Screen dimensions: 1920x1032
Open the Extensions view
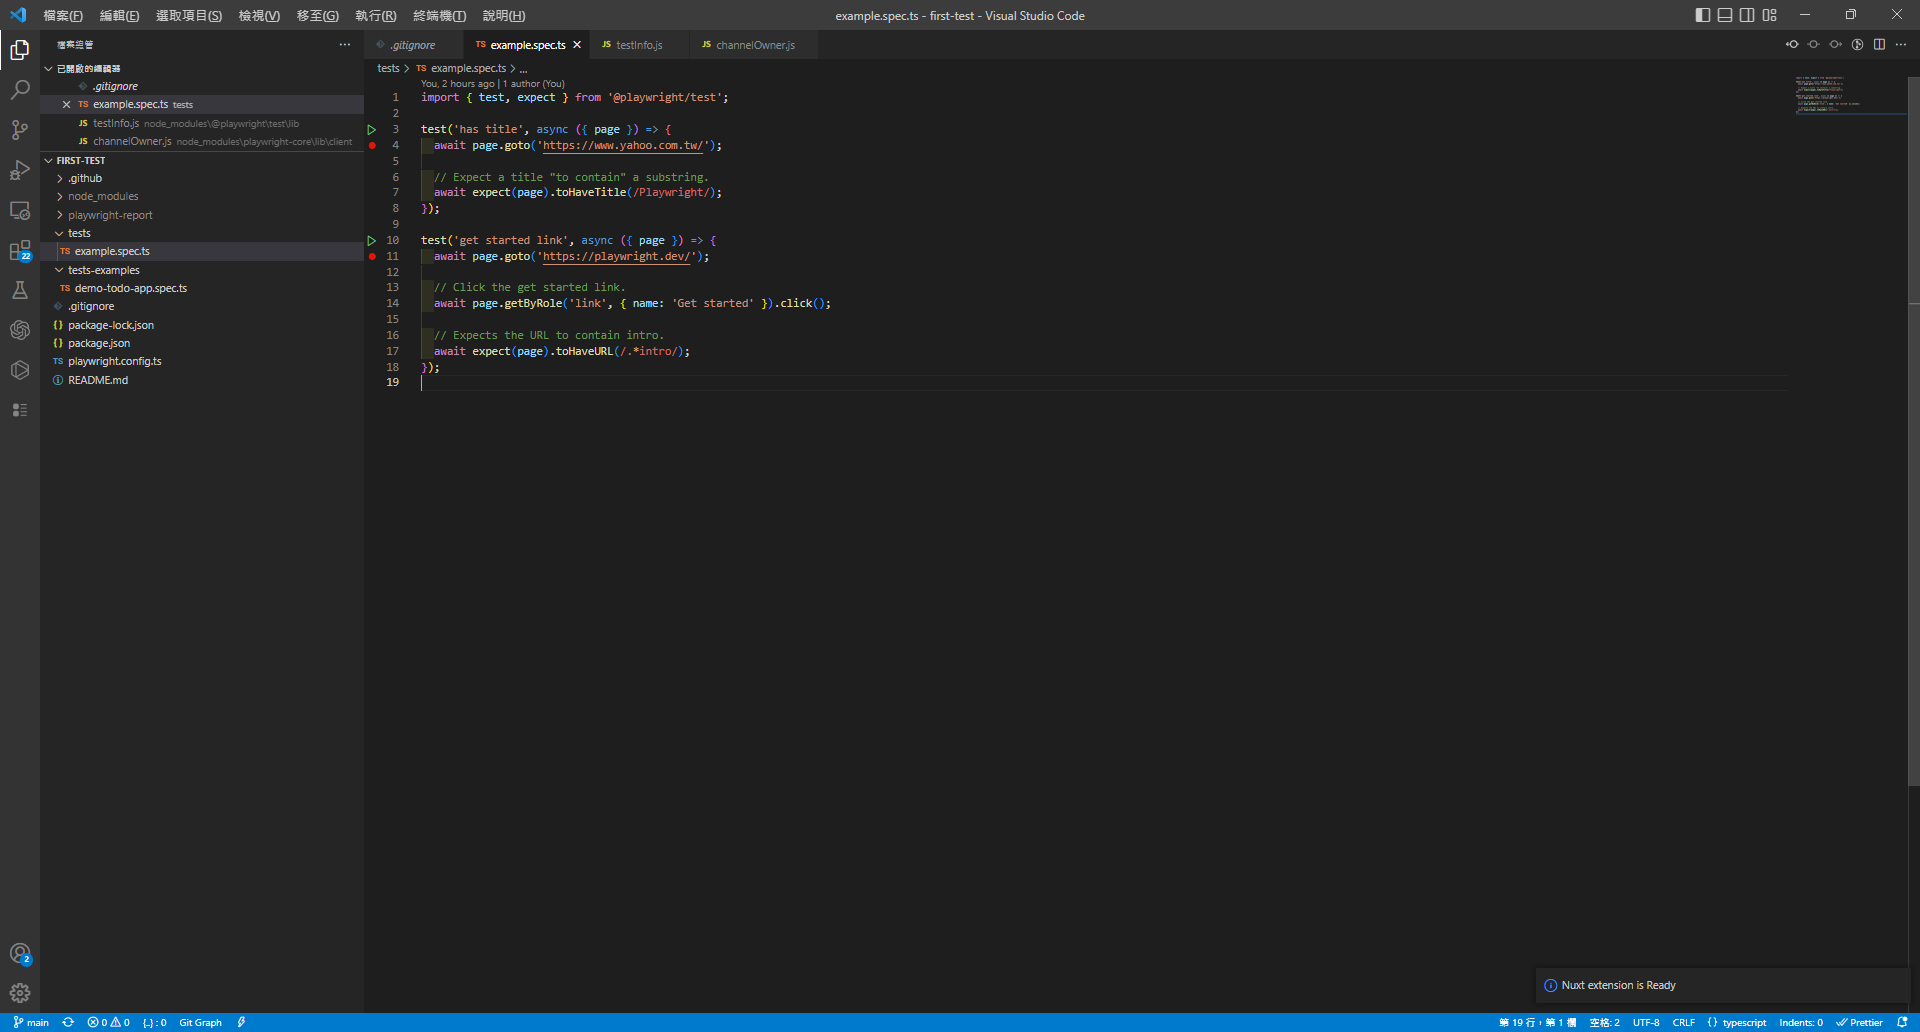20,250
